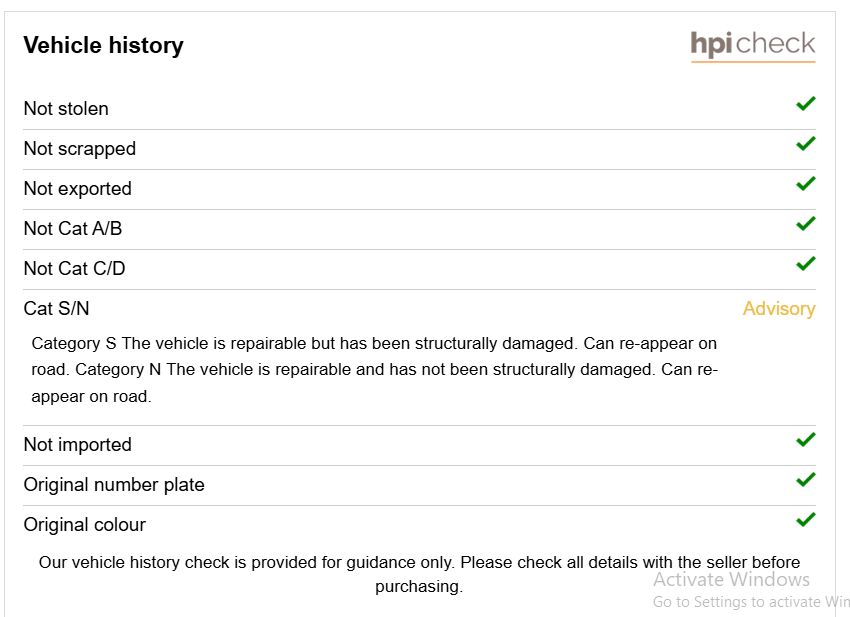The height and width of the screenshot is (617, 850).
Task: Expand the Cat S/N row
Action: pyautogui.click(x=419, y=308)
